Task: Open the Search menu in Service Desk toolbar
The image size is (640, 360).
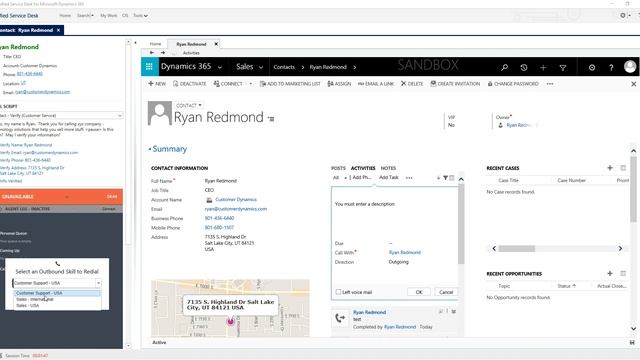Action: (x=85, y=16)
